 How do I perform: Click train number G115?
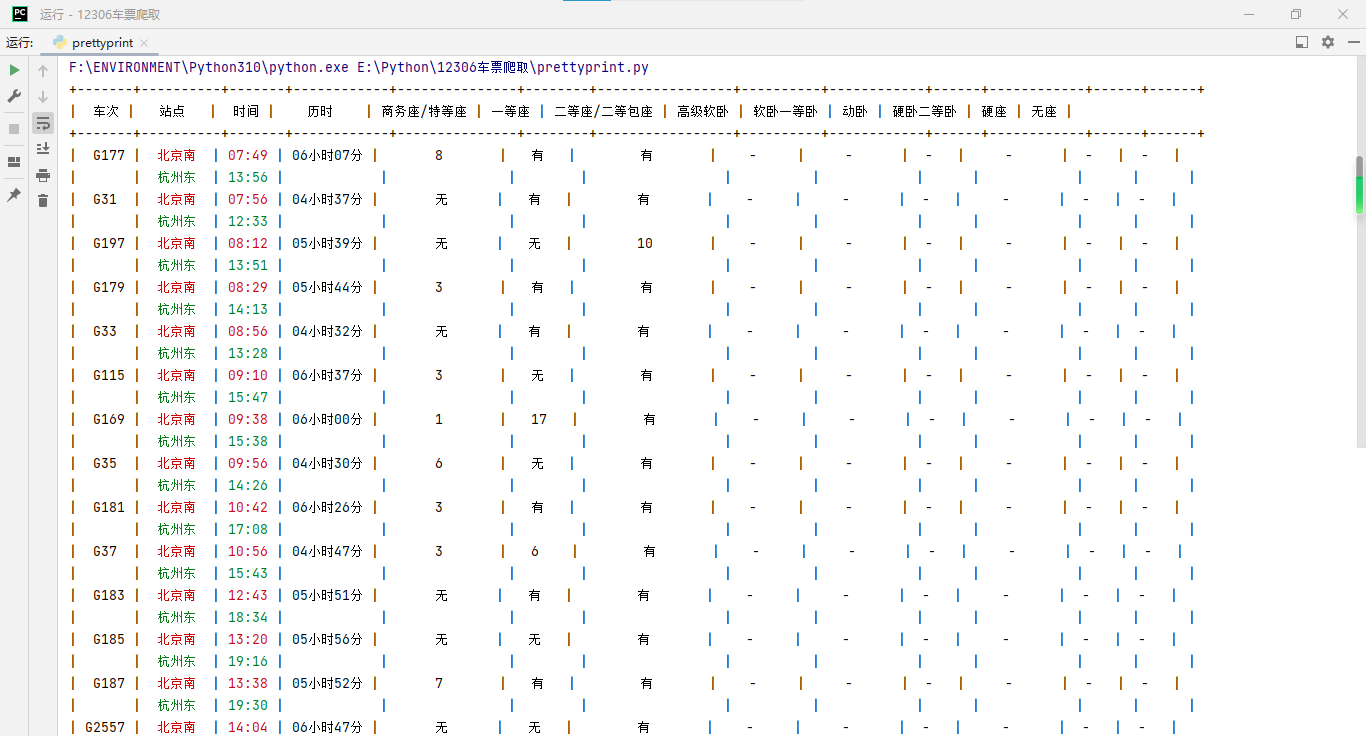tap(109, 375)
